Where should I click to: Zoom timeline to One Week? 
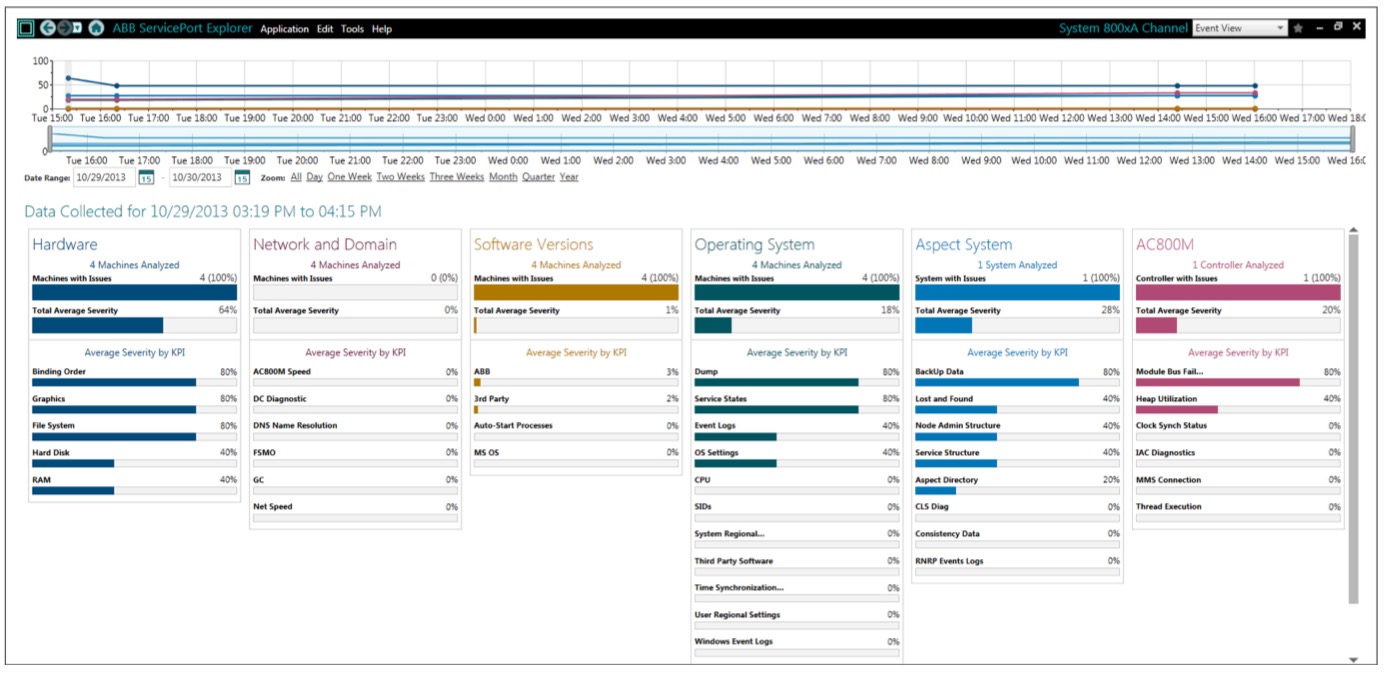350,177
